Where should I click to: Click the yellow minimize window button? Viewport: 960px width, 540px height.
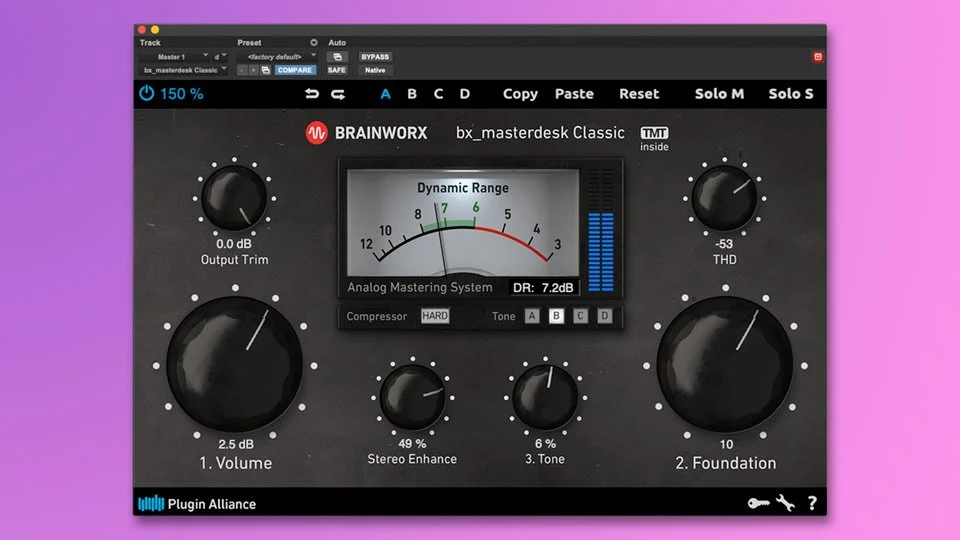pos(155,29)
